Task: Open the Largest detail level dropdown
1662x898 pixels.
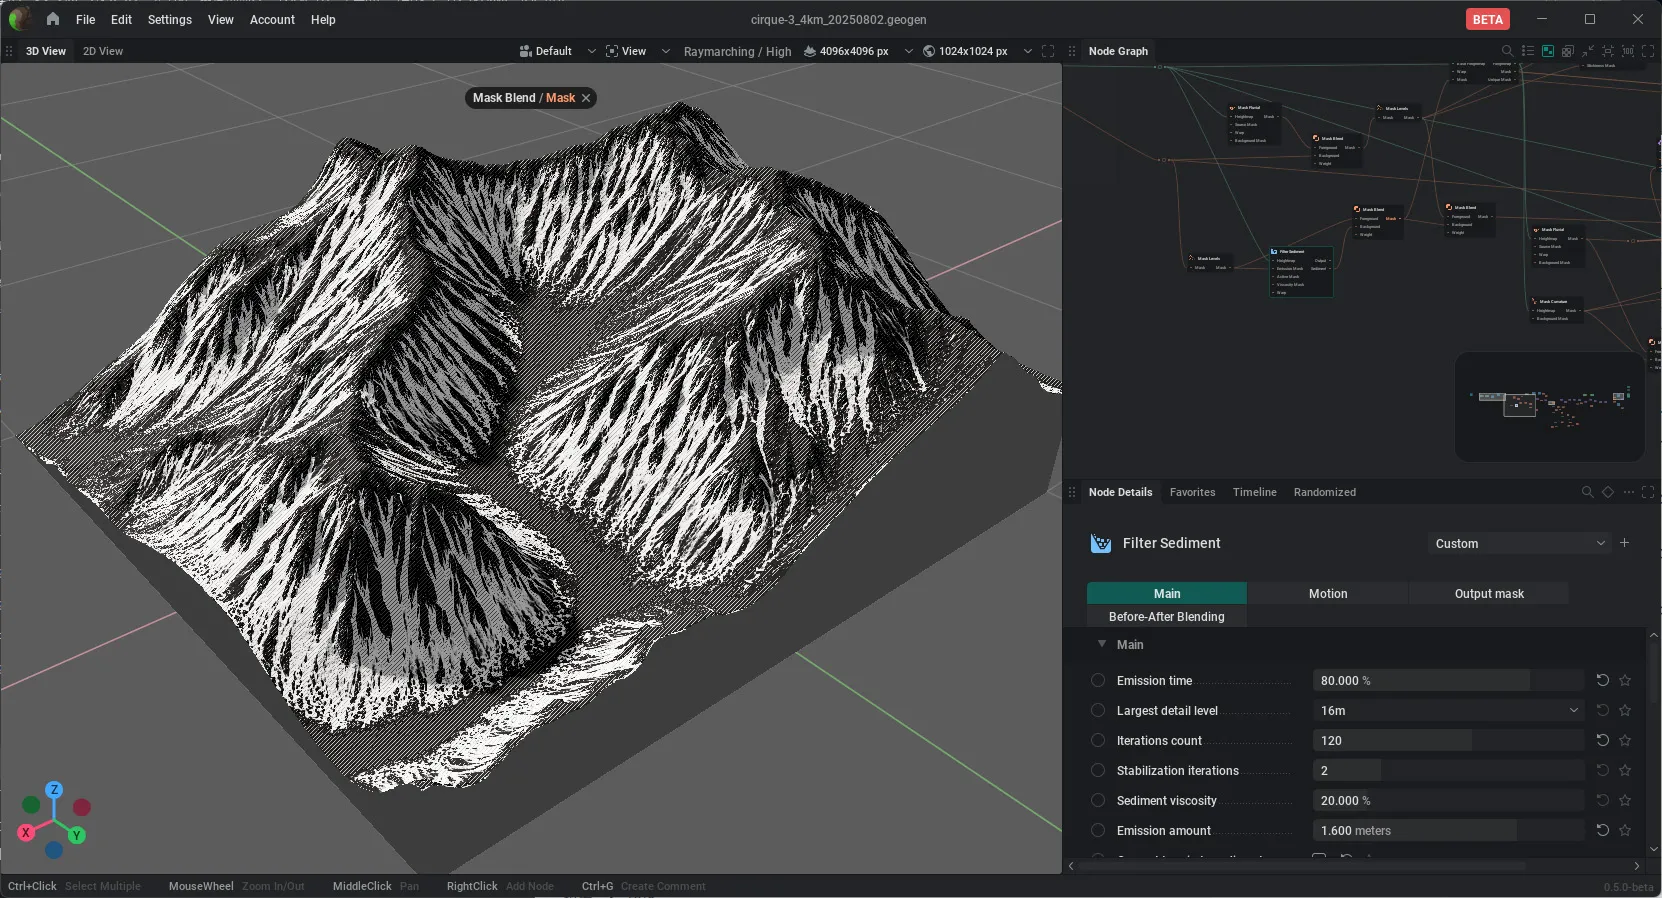Action: coord(1448,710)
